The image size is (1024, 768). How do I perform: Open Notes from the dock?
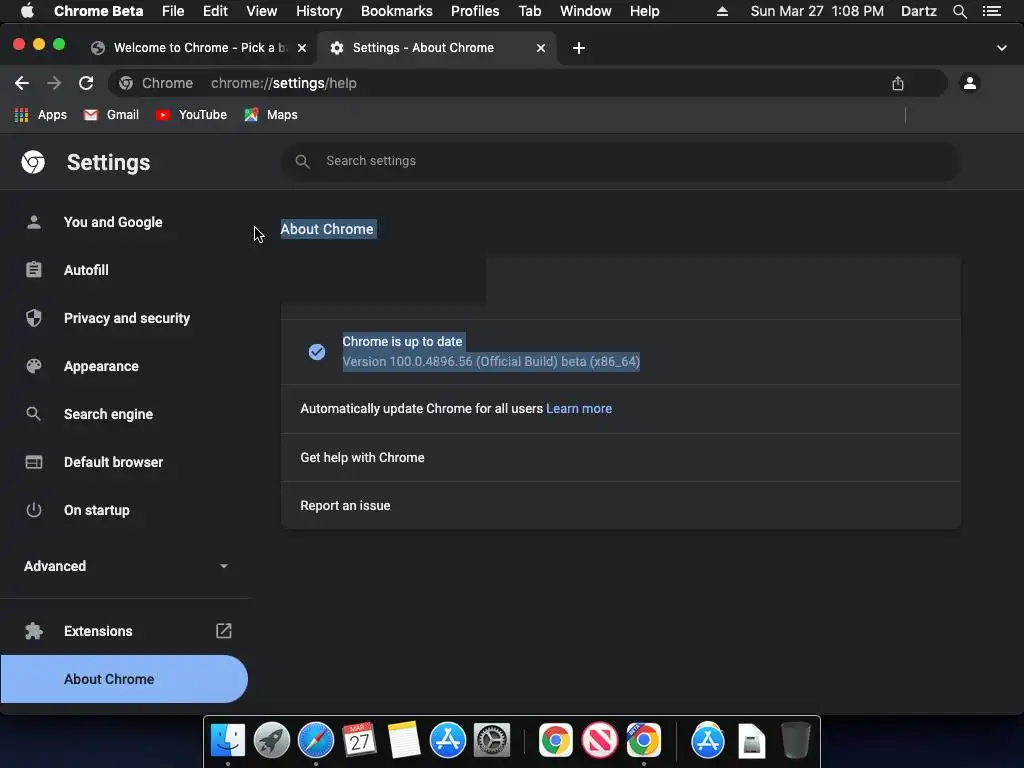[404, 740]
